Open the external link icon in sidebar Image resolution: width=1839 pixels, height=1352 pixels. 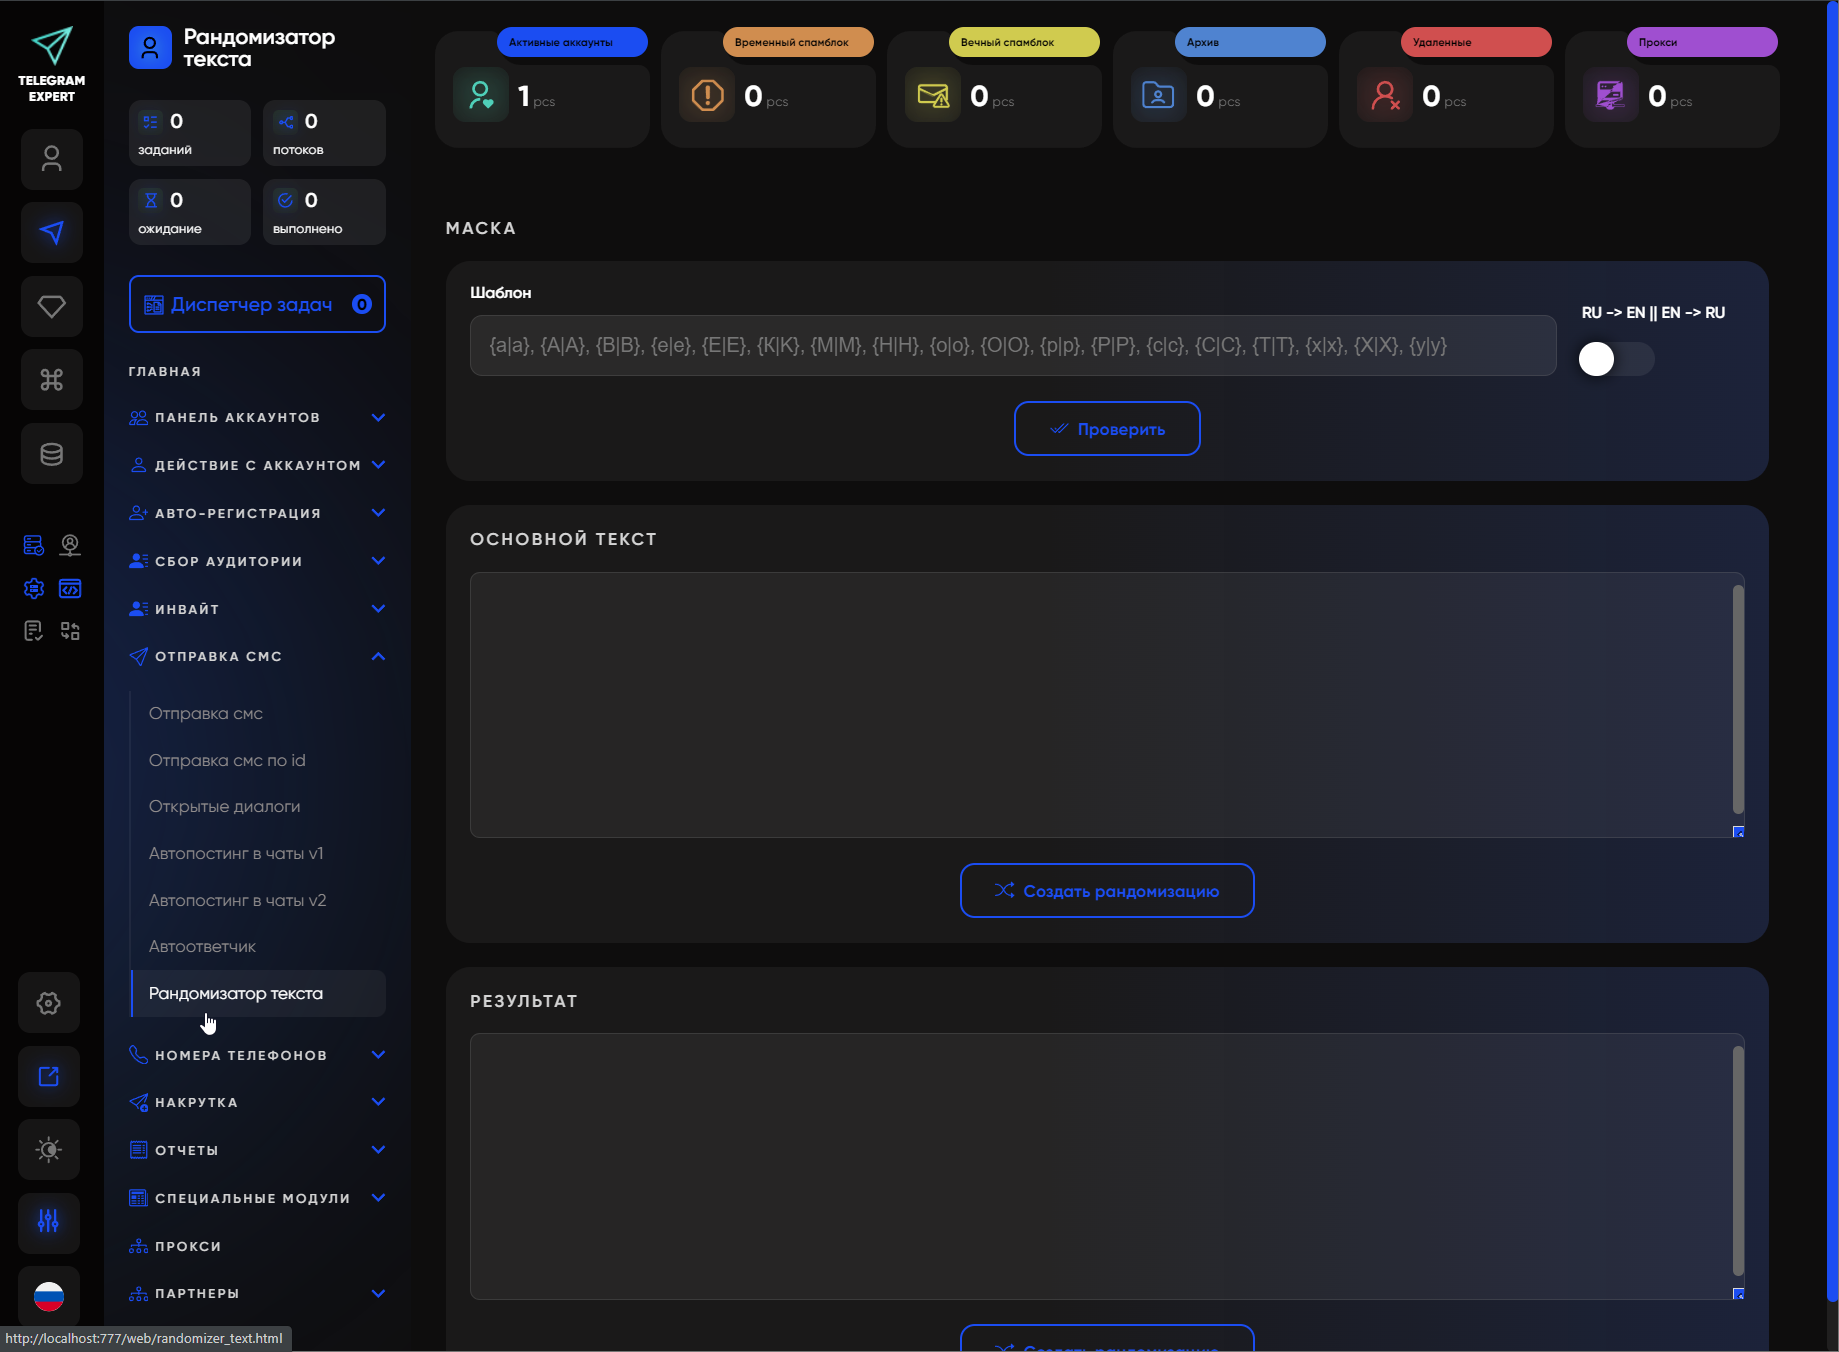click(x=48, y=1076)
